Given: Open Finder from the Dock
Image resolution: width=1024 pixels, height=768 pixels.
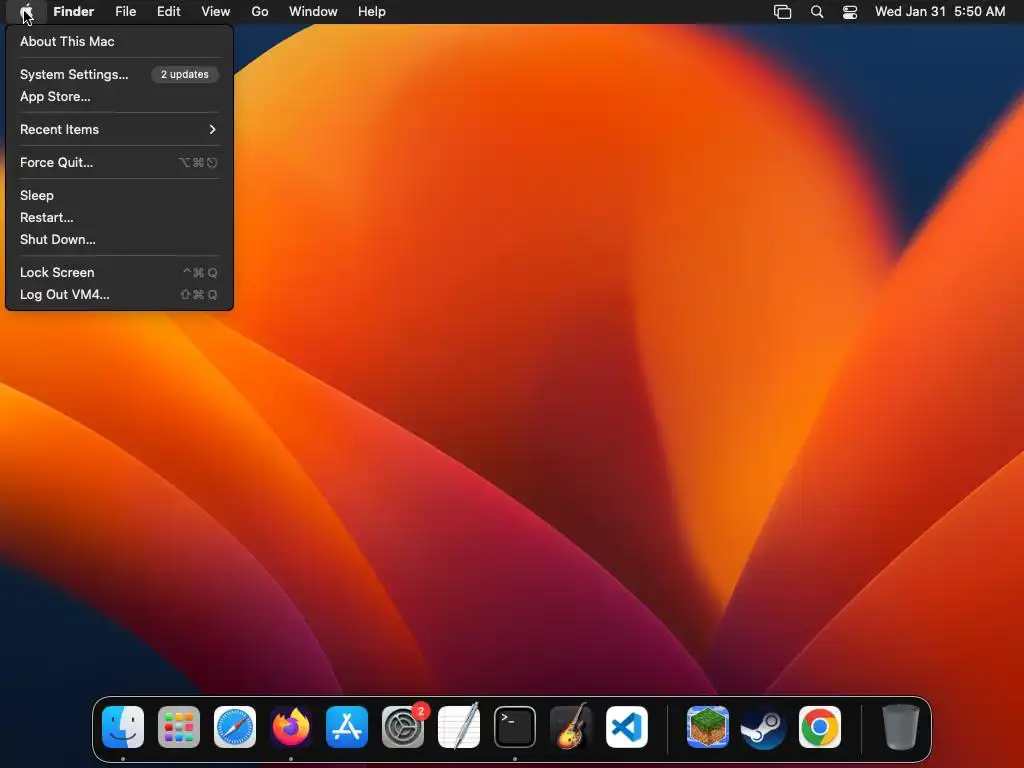Looking at the screenshot, I should coord(123,727).
